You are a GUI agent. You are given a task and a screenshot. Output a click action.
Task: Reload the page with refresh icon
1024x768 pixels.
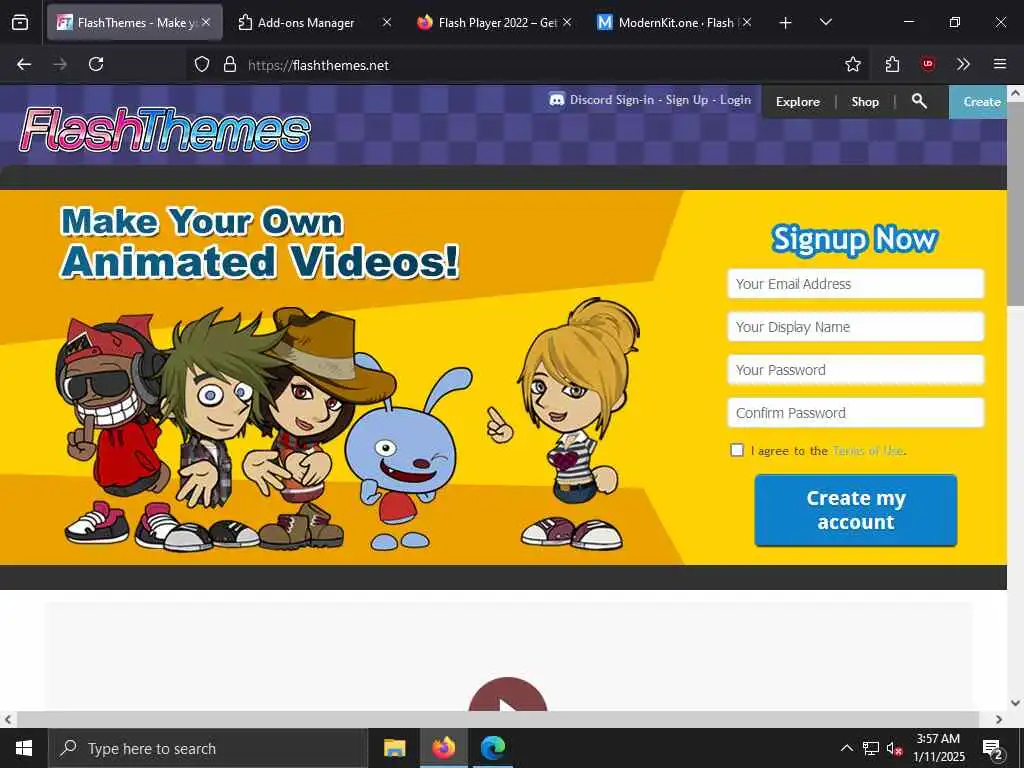[96, 64]
